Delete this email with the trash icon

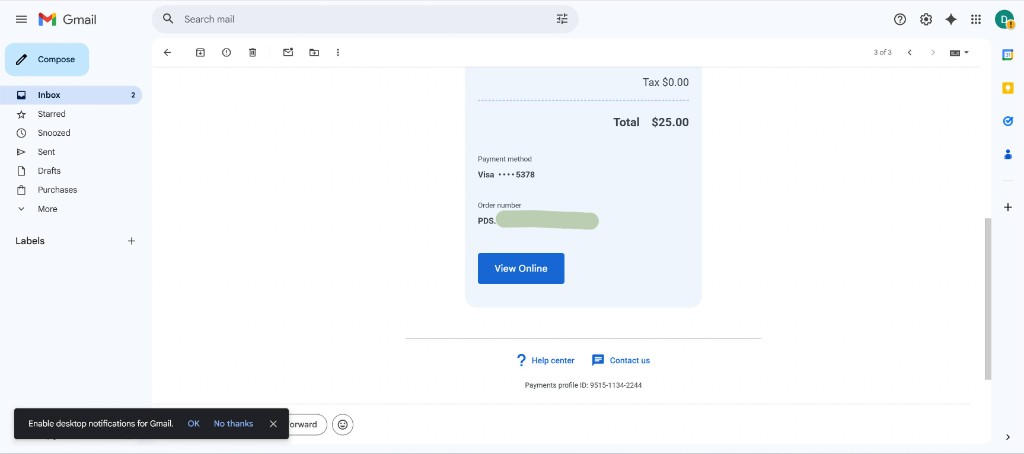(x=252, y=52)
